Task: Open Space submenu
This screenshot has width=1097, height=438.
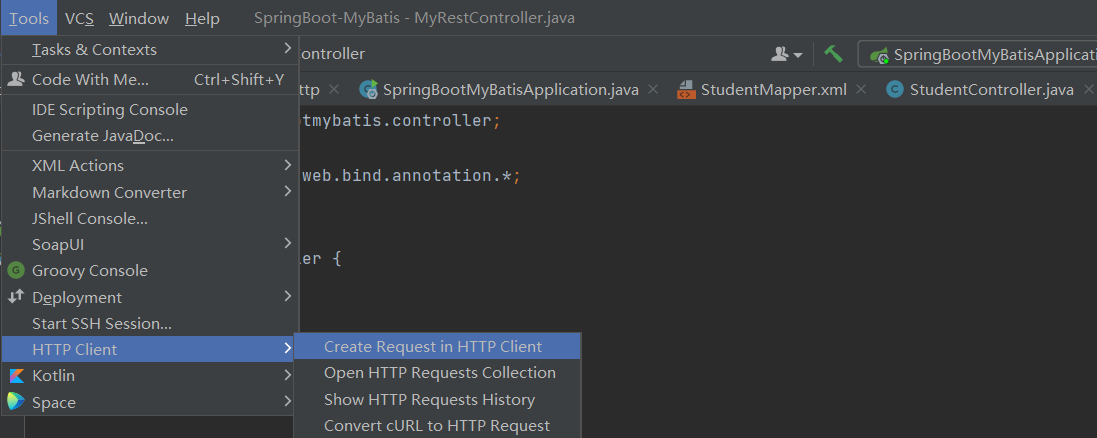Action: (x=150, y=402)
